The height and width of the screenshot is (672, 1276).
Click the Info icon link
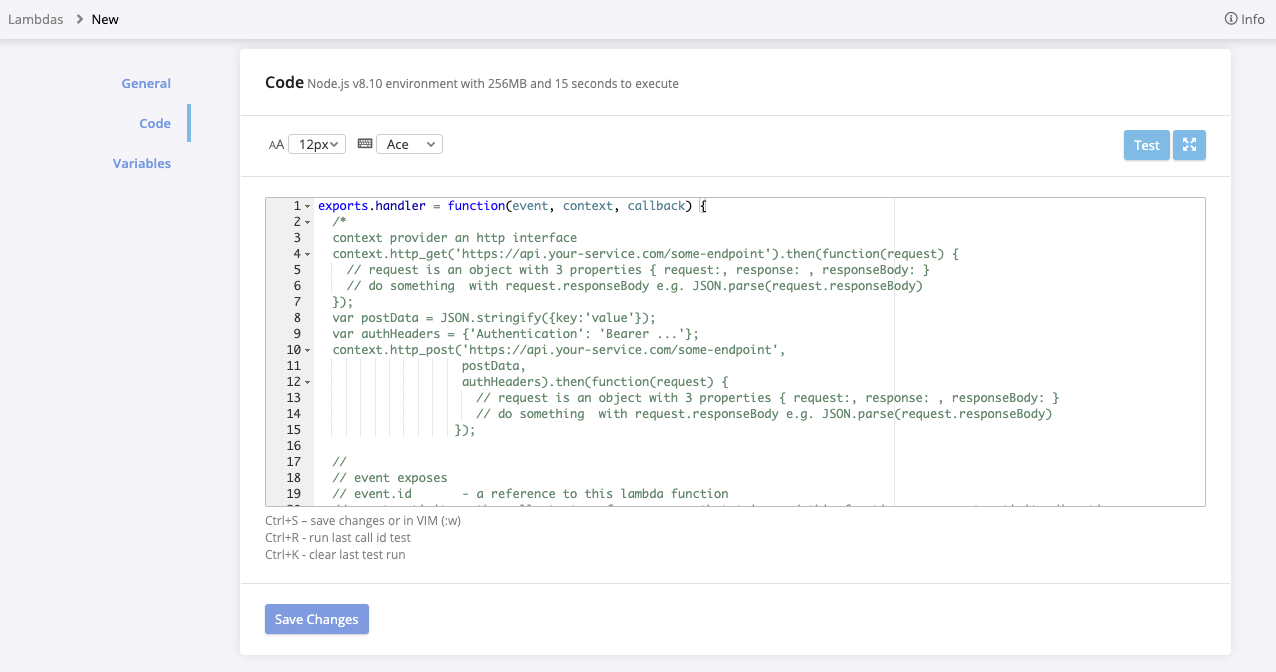click(x=1244, y=19)
